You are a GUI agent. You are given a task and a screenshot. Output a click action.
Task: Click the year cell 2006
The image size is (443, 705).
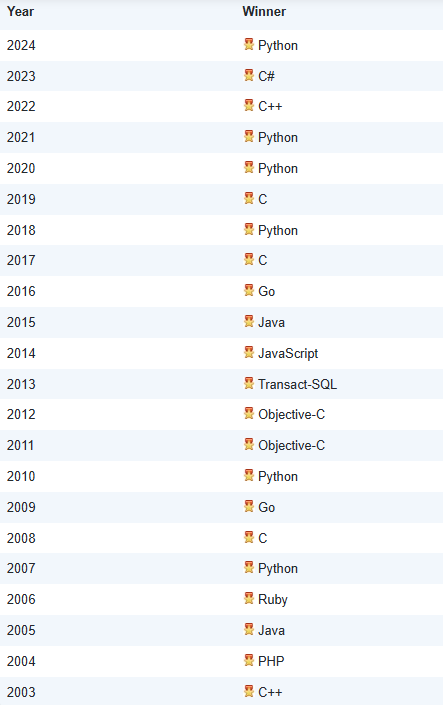21,599
